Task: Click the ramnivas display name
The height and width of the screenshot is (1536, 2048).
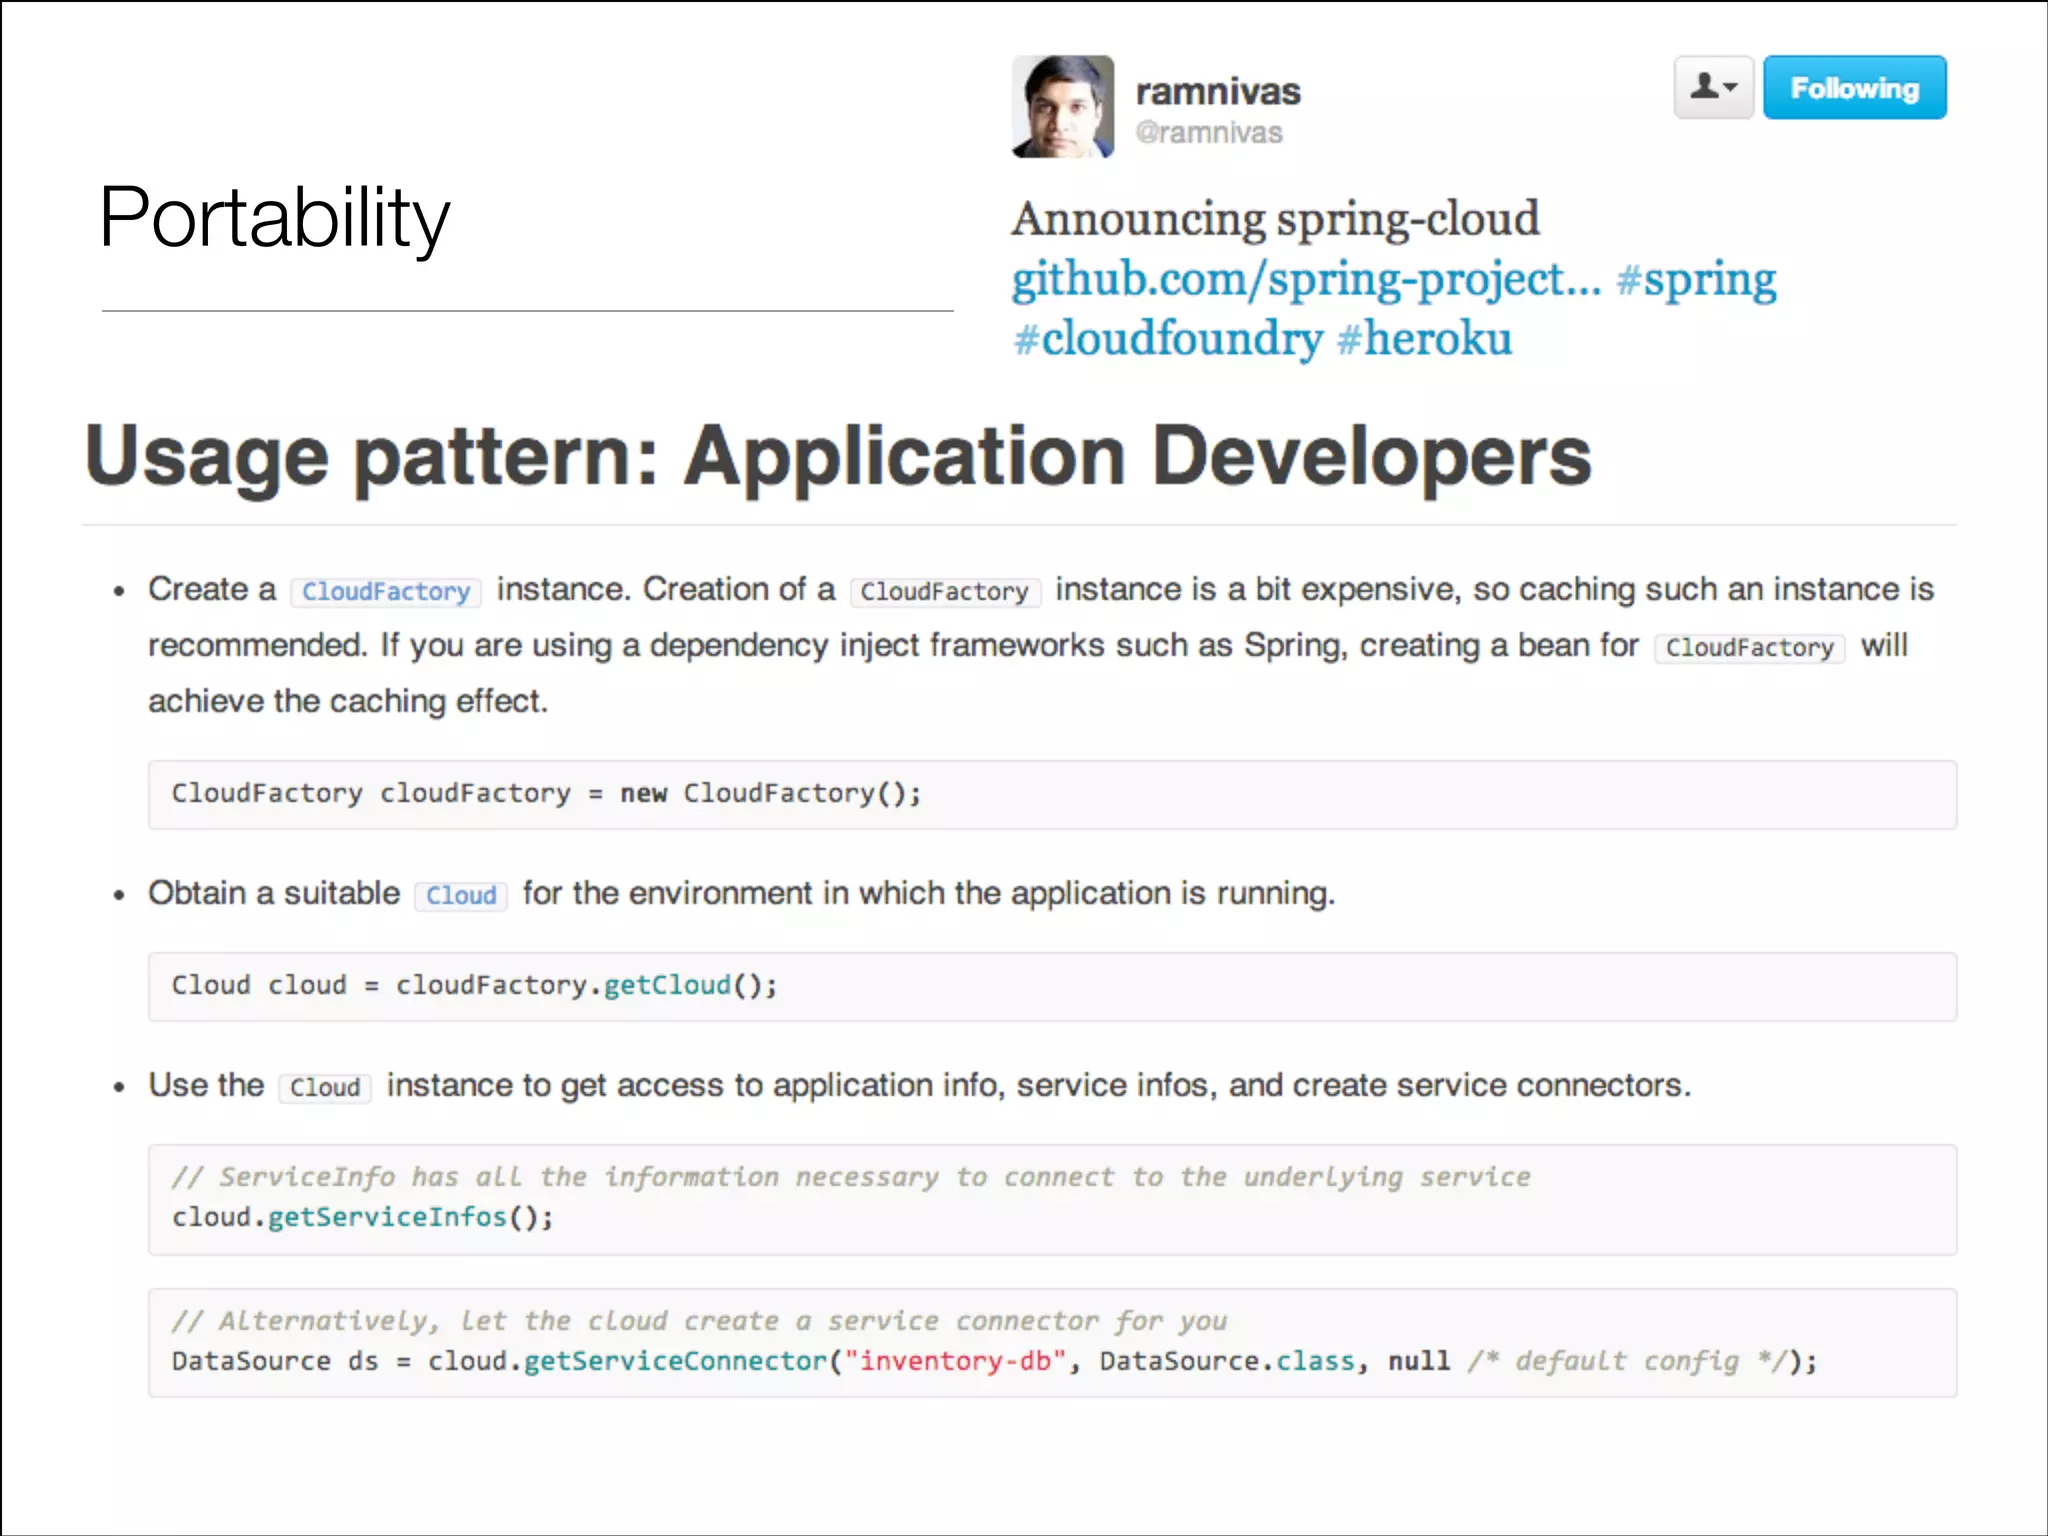Action: tap(1217, 92)
